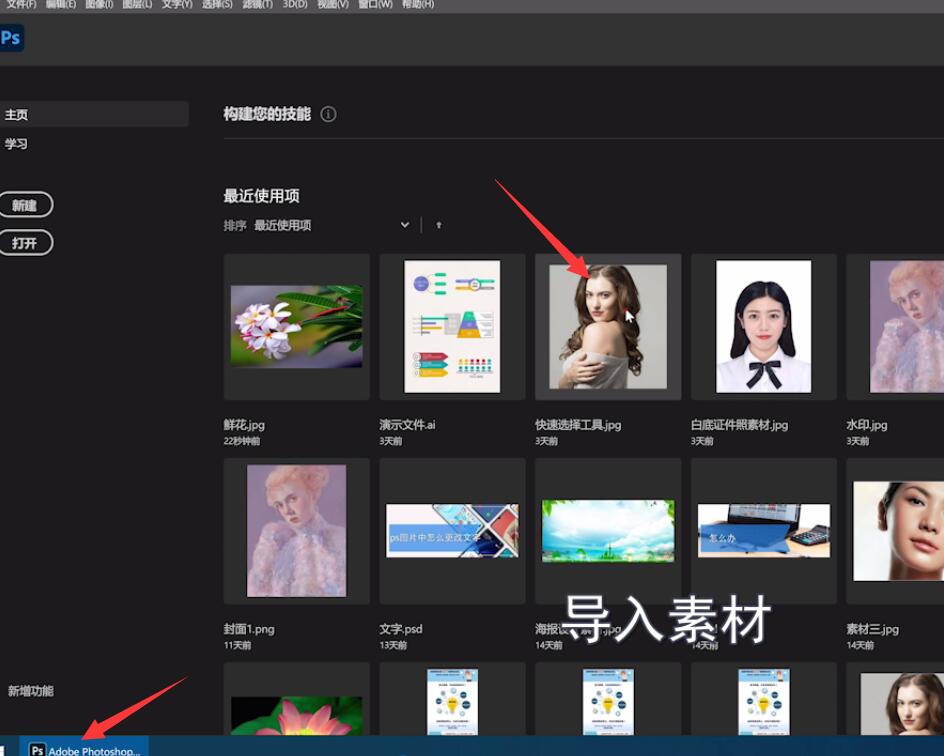This screenshot has width=944, height=756.
Task: Click the 快速选择工具.jpg file name
Action: (578, 425)
